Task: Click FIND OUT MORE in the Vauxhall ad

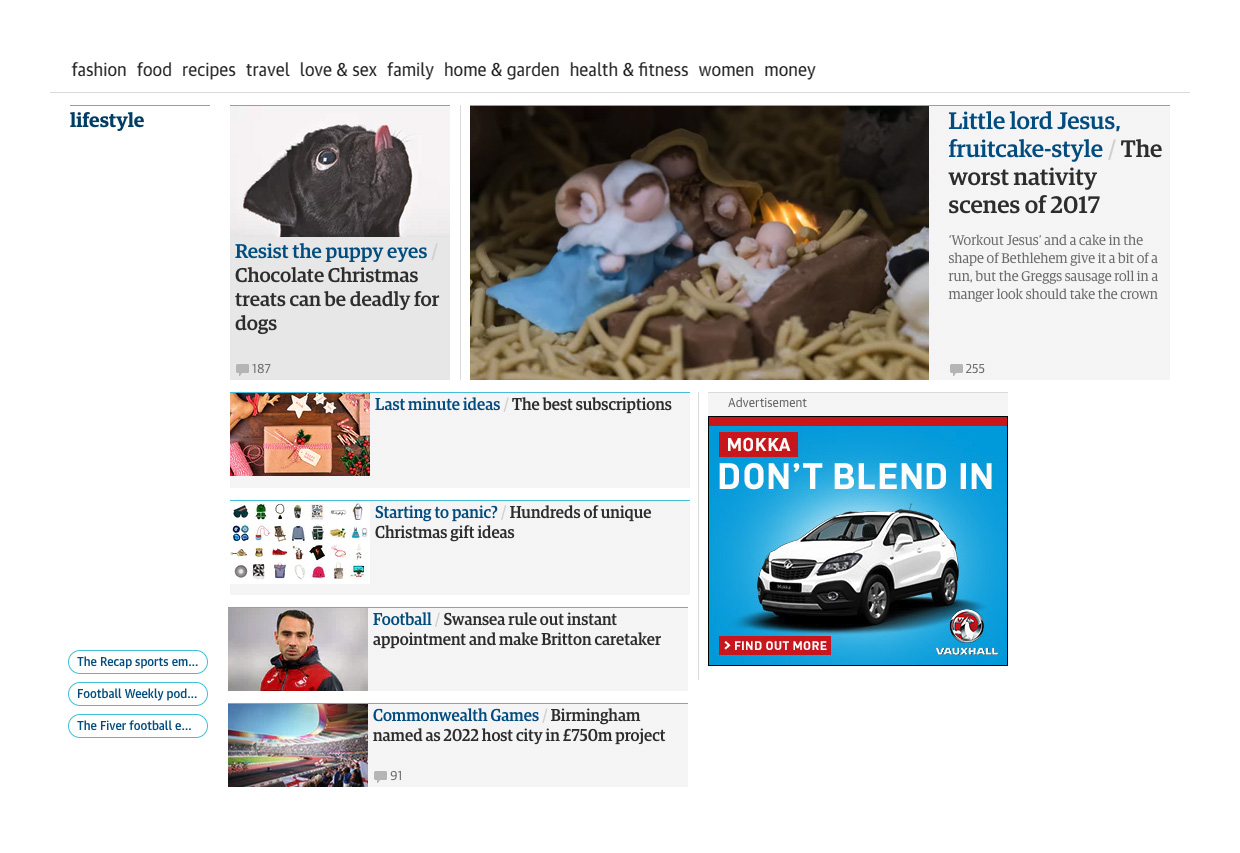Action: (x=775, y=646)
